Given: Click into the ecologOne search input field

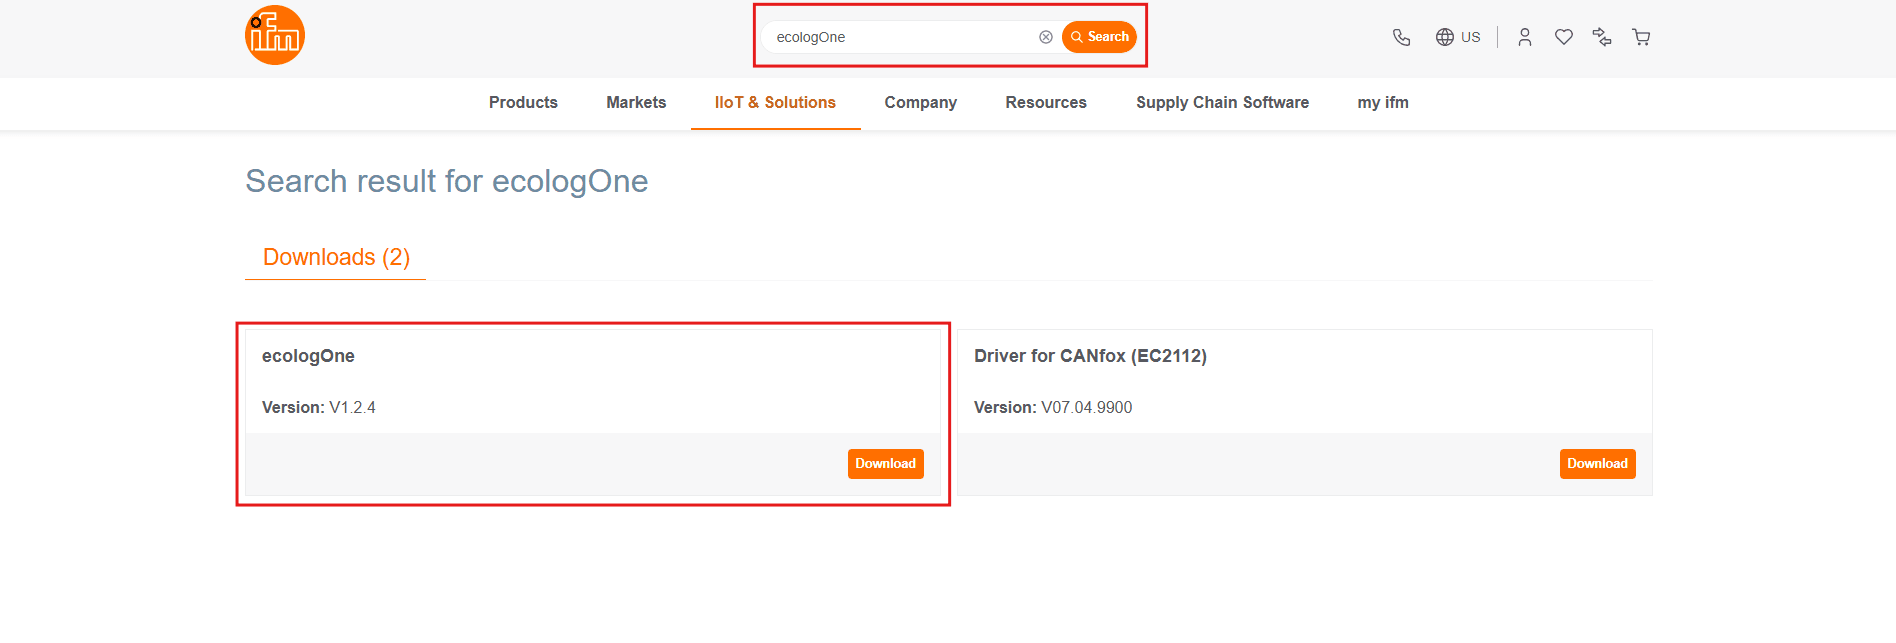Looking at the screenshot, I should [900, 37].
